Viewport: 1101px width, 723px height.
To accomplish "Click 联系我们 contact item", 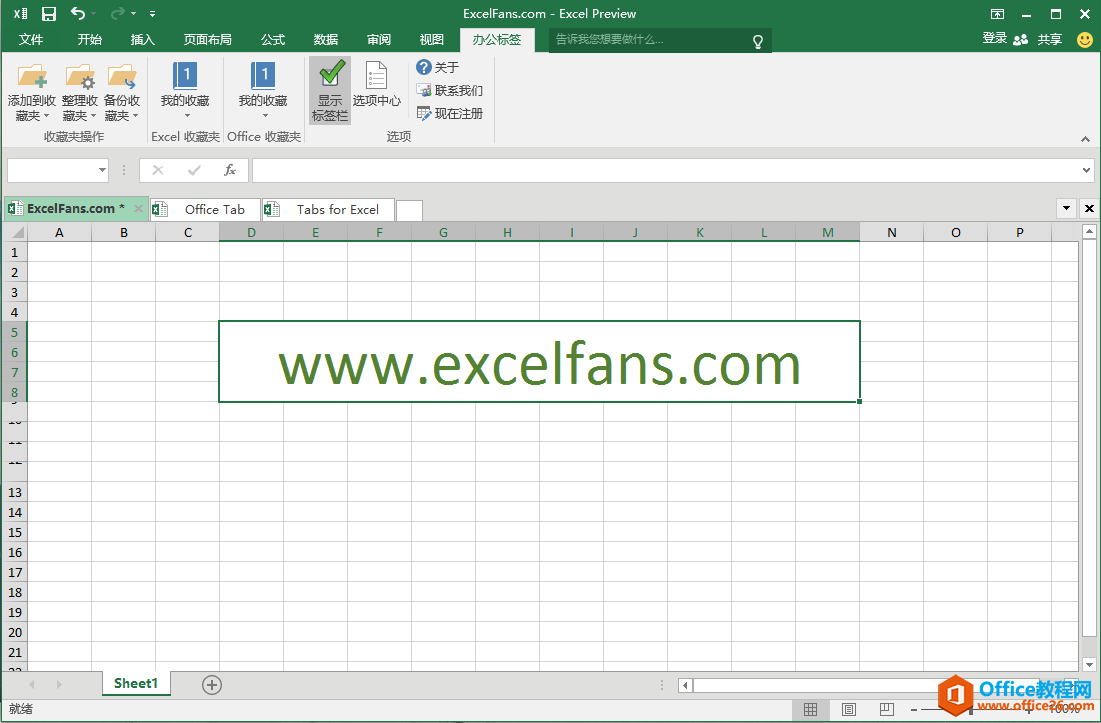I will click(449, 91).
